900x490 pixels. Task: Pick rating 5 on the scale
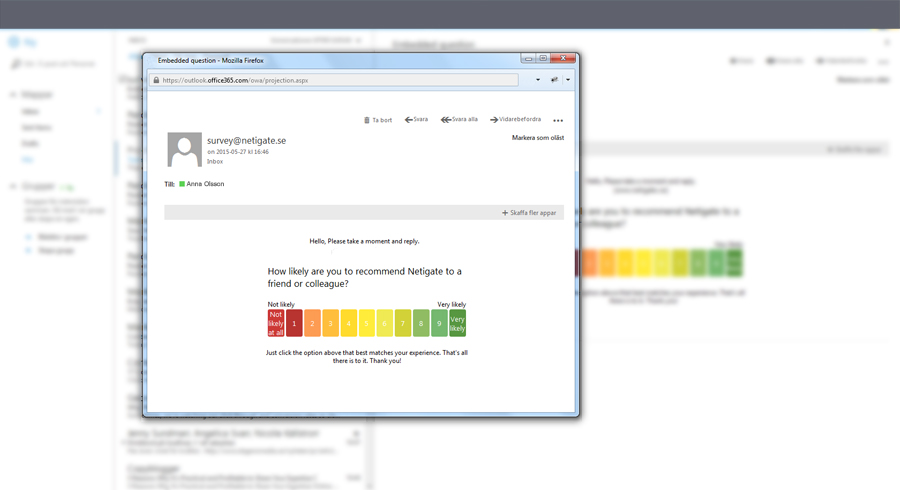point(367,323)
